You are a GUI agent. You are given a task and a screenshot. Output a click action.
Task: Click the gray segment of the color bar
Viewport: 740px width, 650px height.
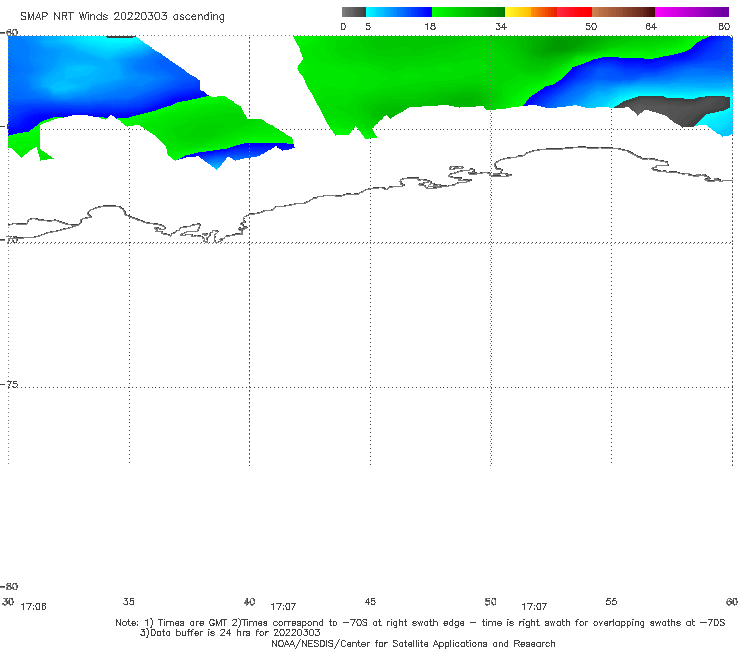click(354, 12)
